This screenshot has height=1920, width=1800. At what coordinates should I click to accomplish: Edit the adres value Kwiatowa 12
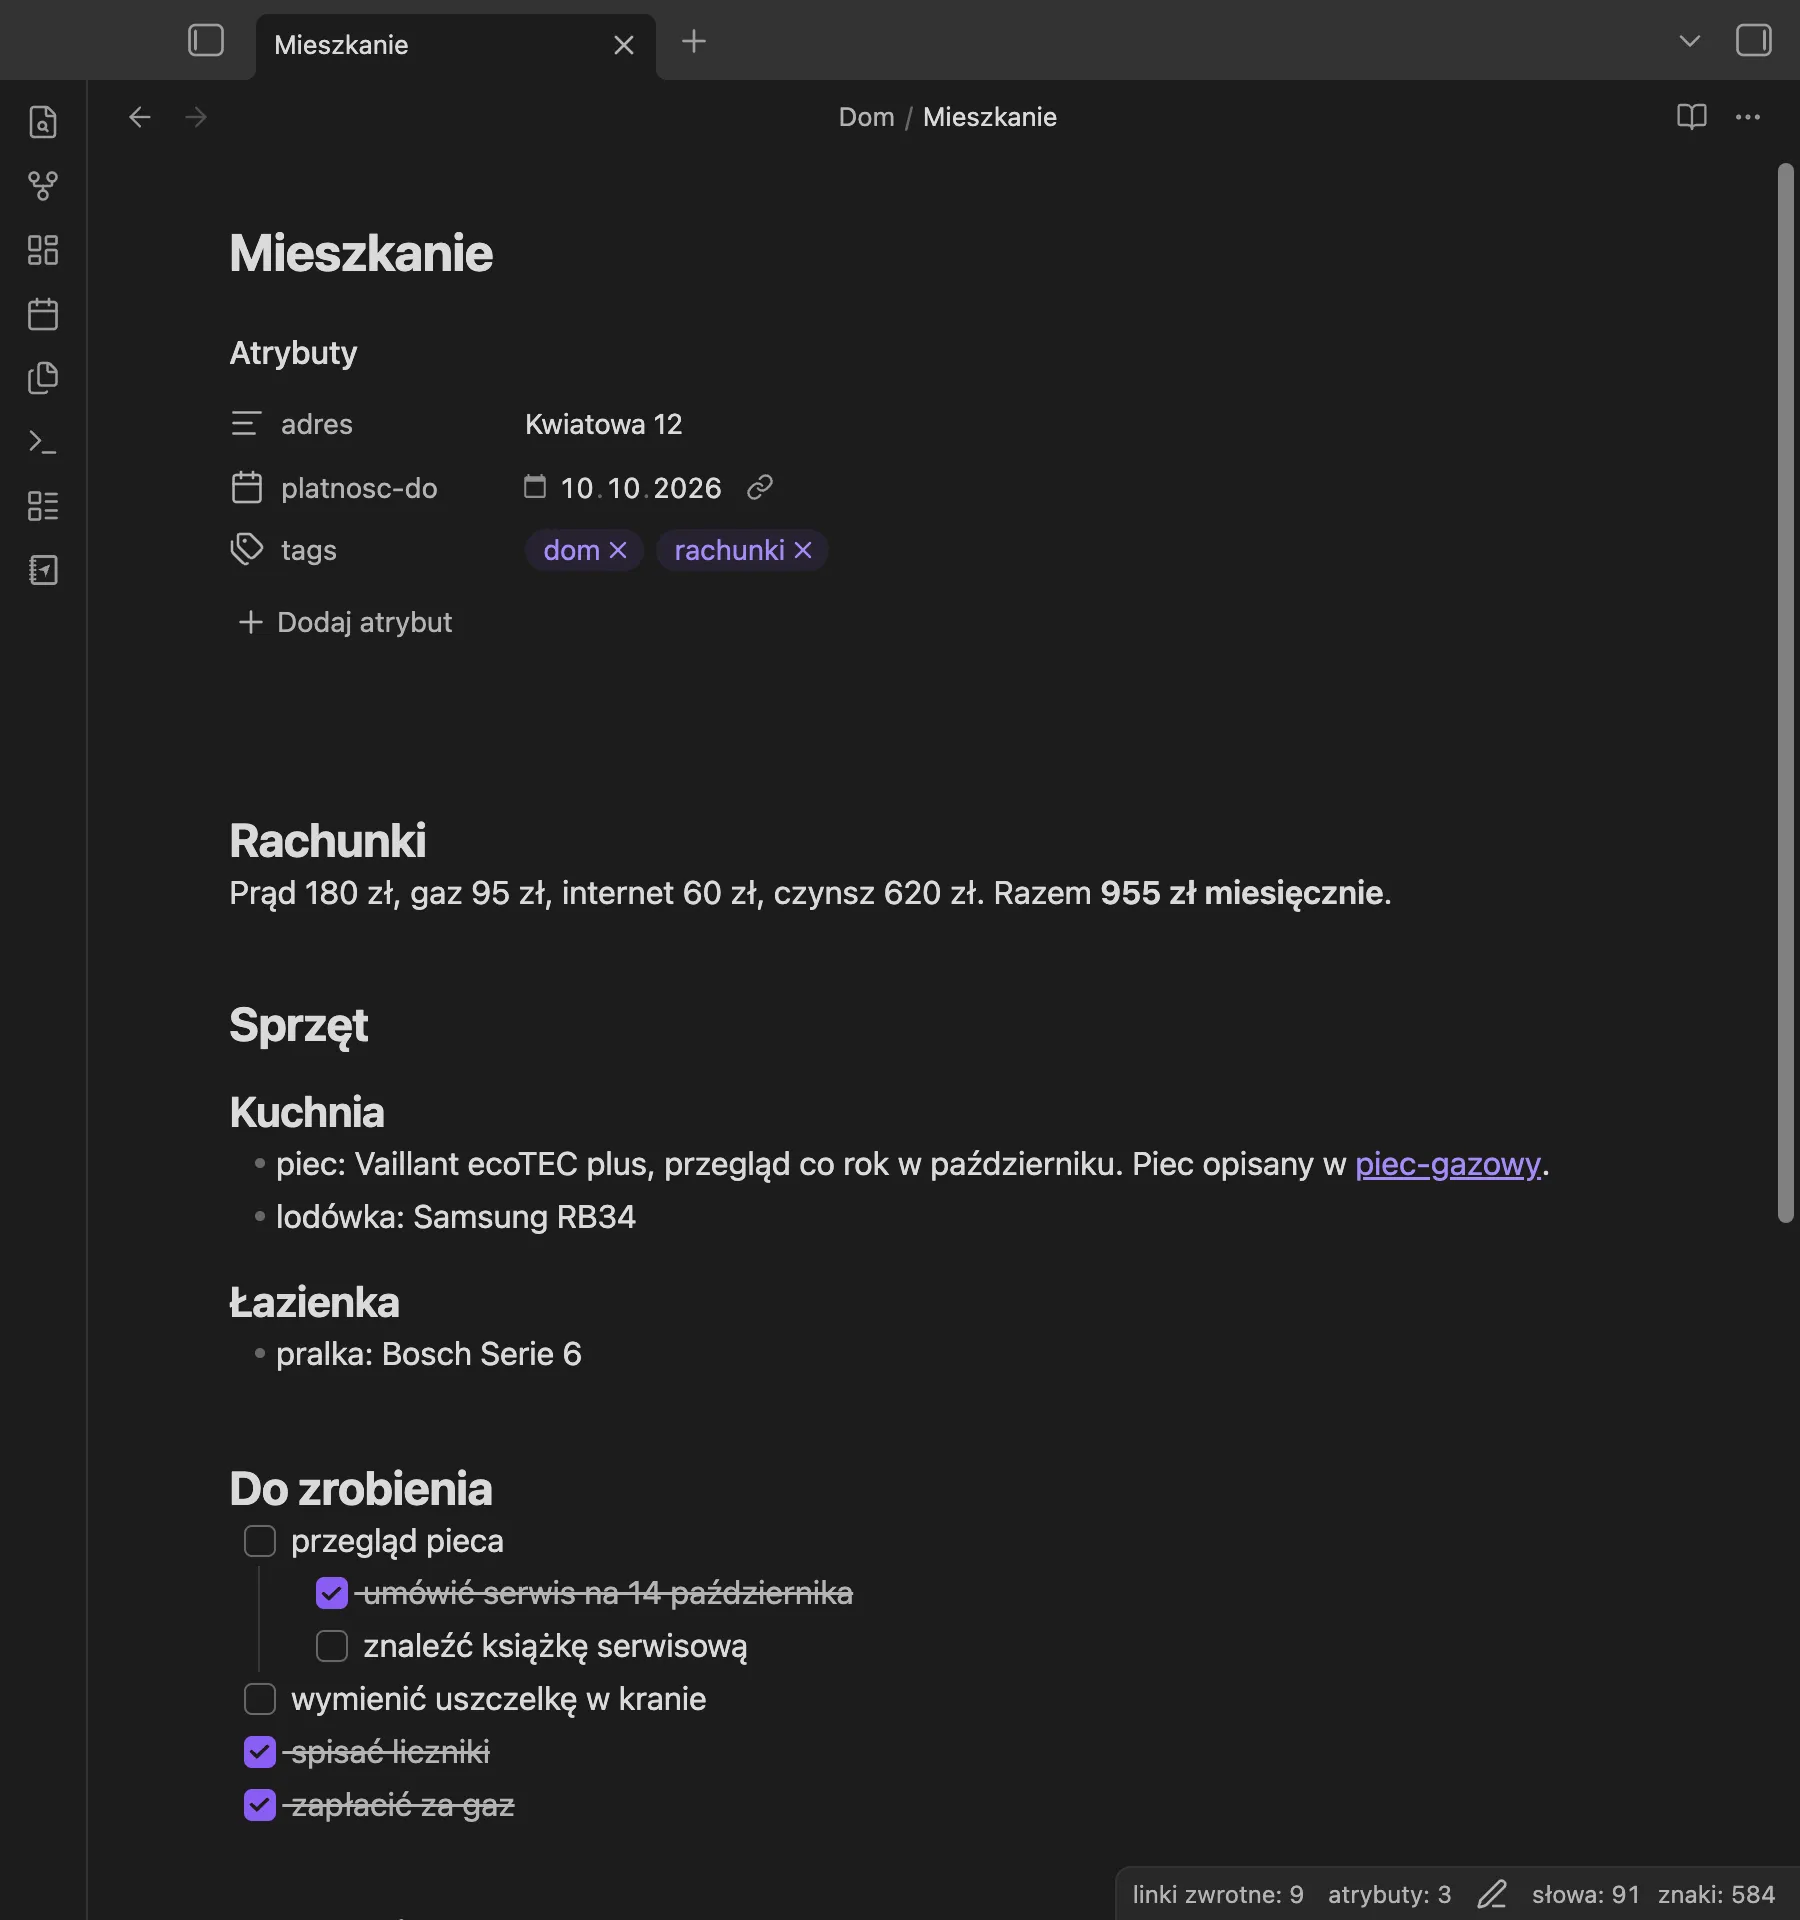click(604, 424)
